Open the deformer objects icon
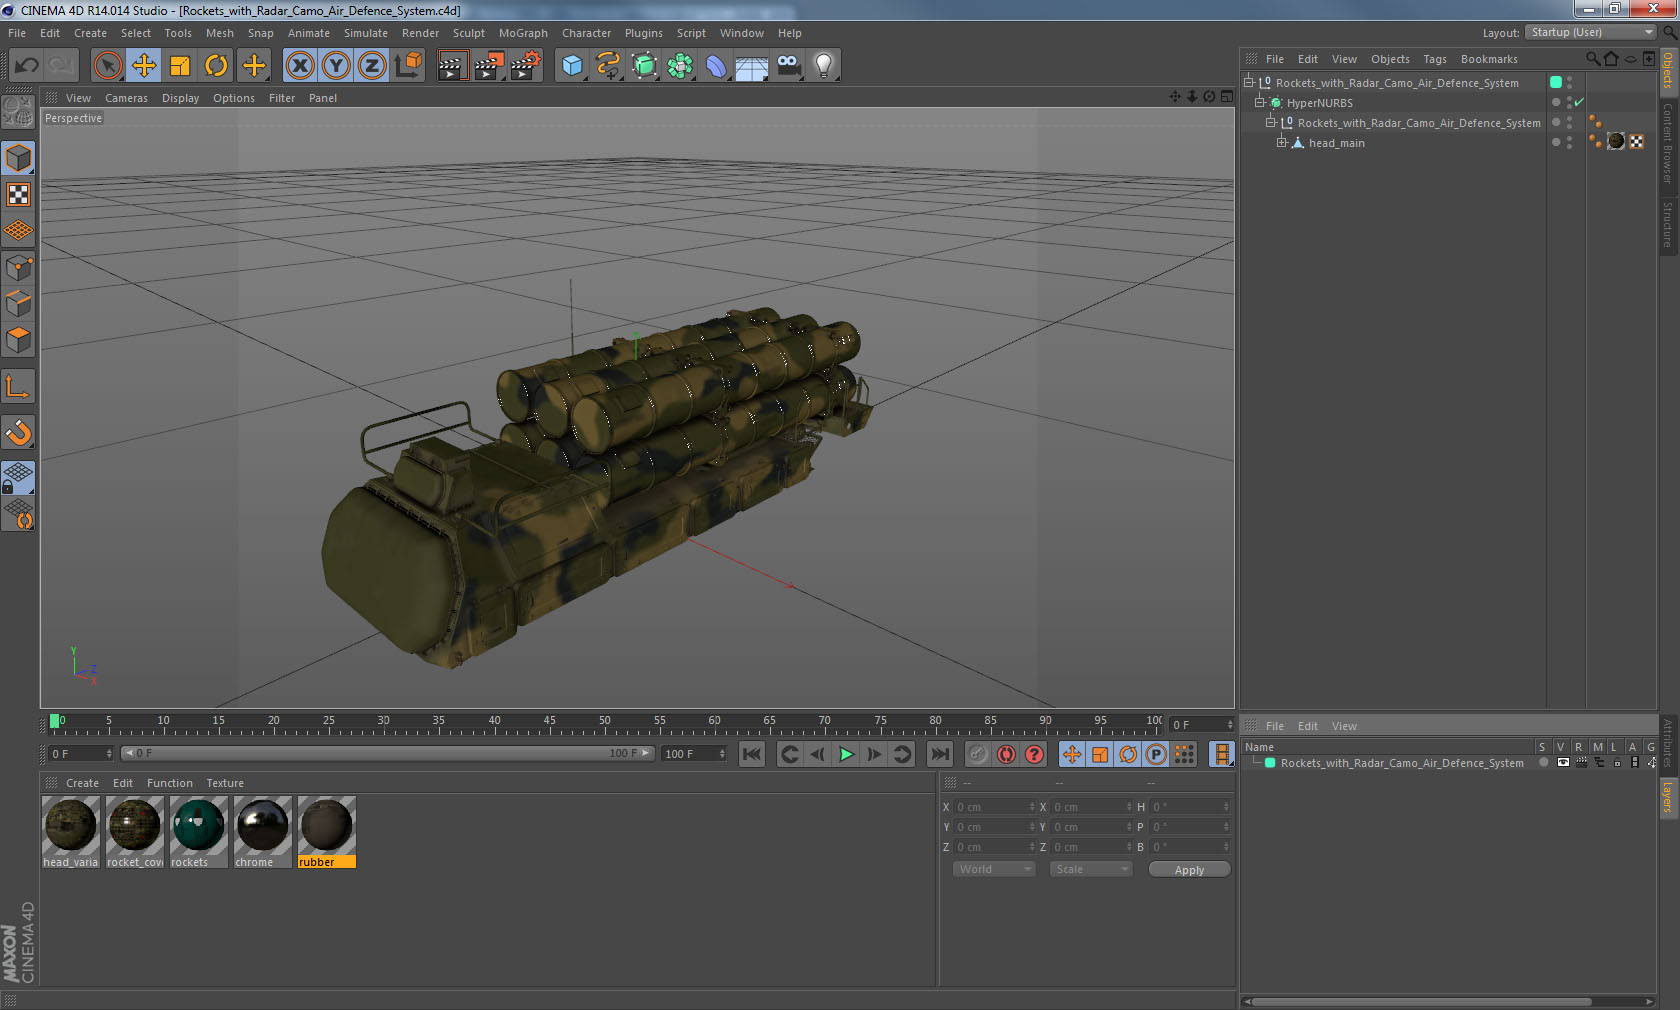 pyautogui.click(x=716, y=66)
